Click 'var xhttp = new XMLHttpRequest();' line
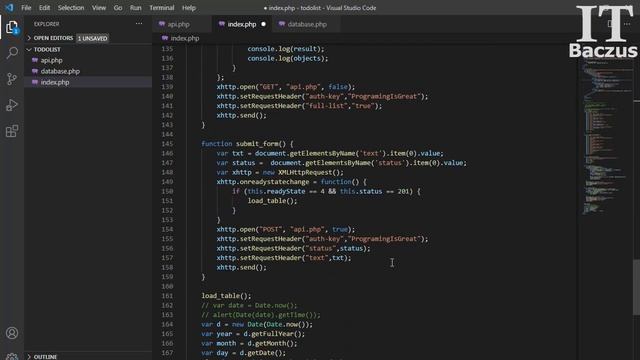Image resolution: width=640 pixels, height=360 pixels. [280, 172]
